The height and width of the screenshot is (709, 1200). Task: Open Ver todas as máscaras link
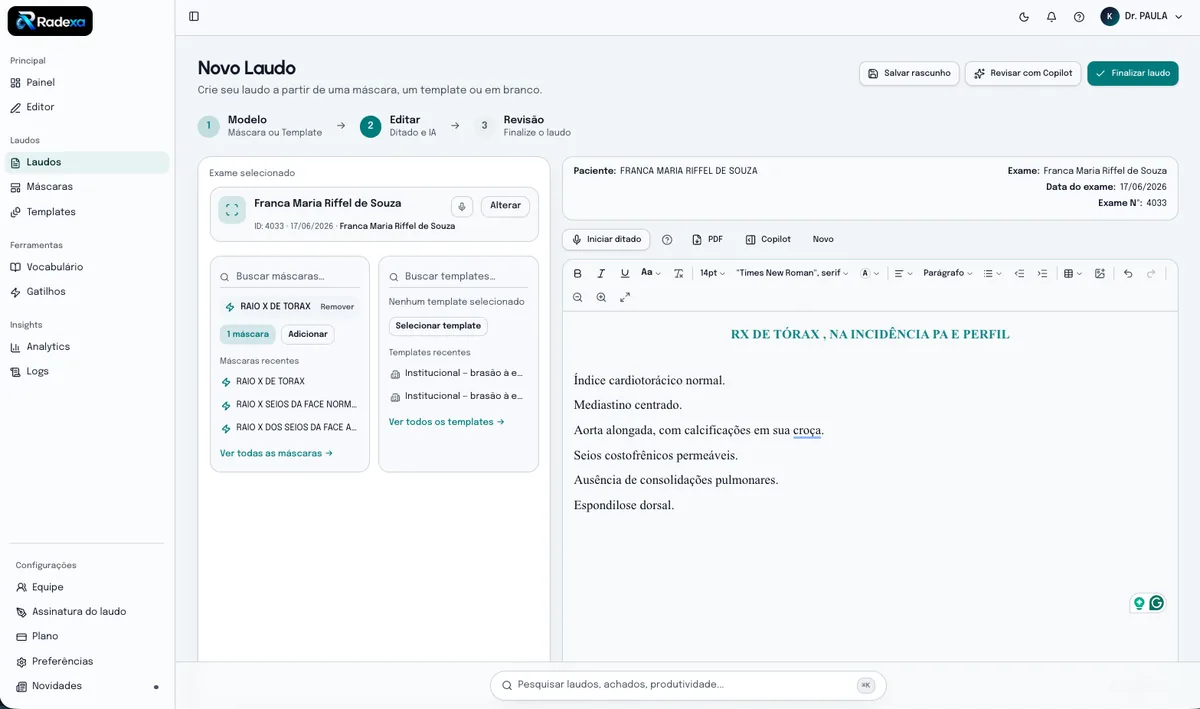click(276, 453)
